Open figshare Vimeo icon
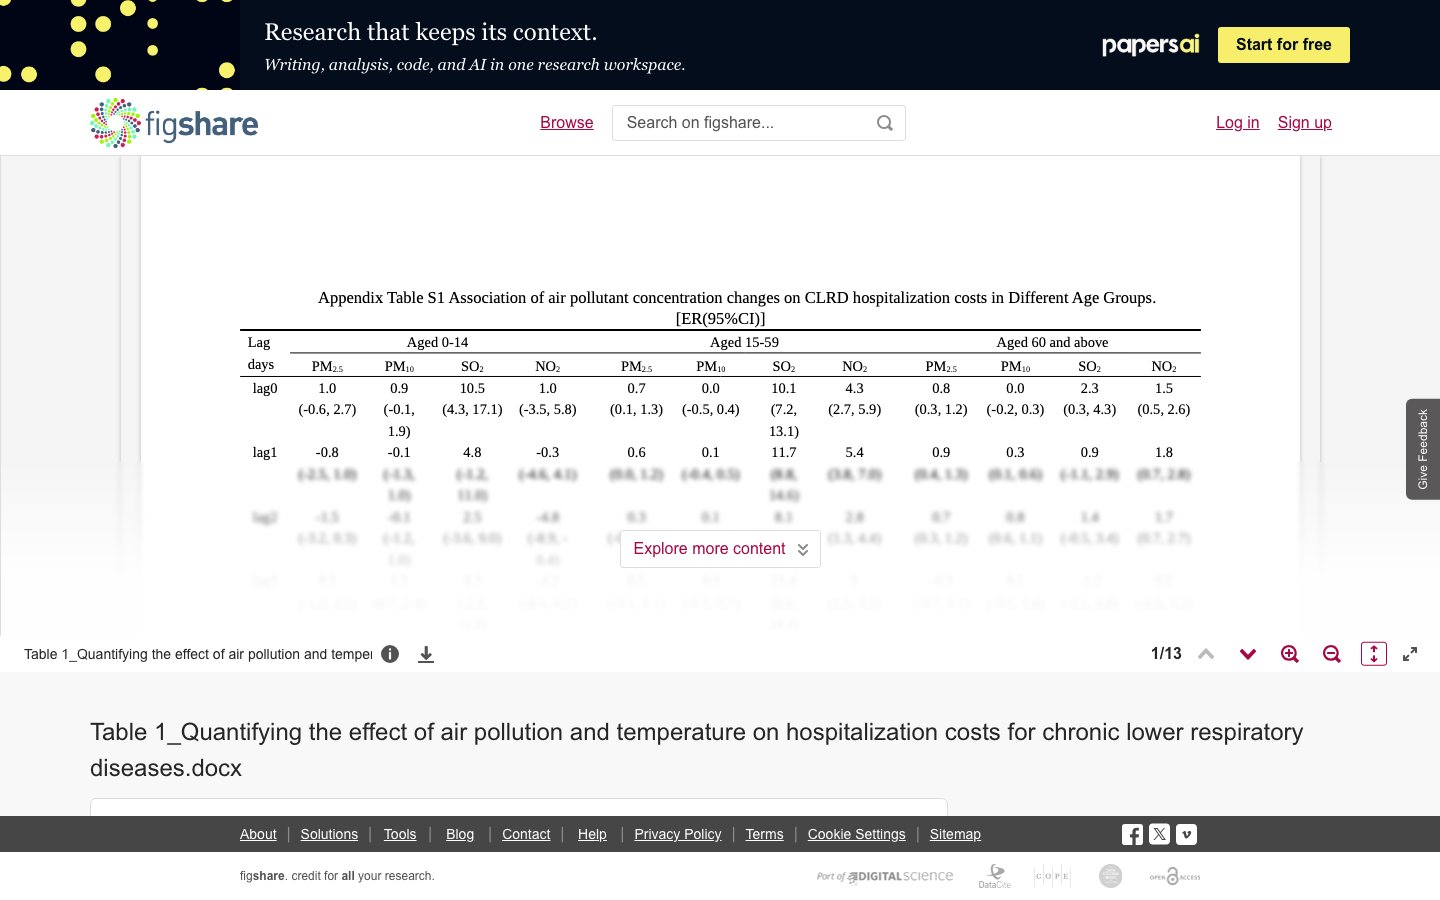 1186,834
